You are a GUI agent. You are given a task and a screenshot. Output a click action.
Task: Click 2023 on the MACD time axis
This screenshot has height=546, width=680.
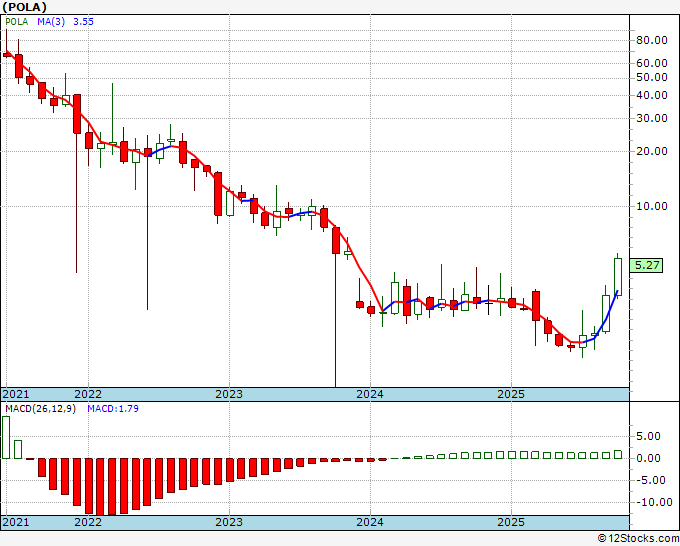tap(229, 522)
